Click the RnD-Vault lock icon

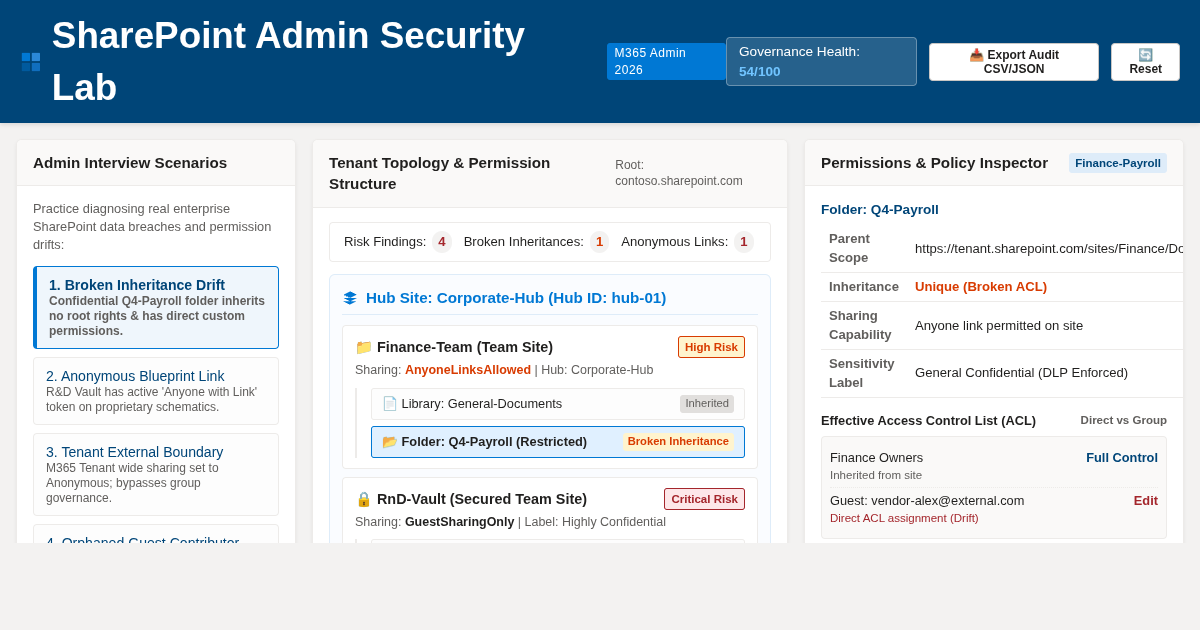pos(364,499)
